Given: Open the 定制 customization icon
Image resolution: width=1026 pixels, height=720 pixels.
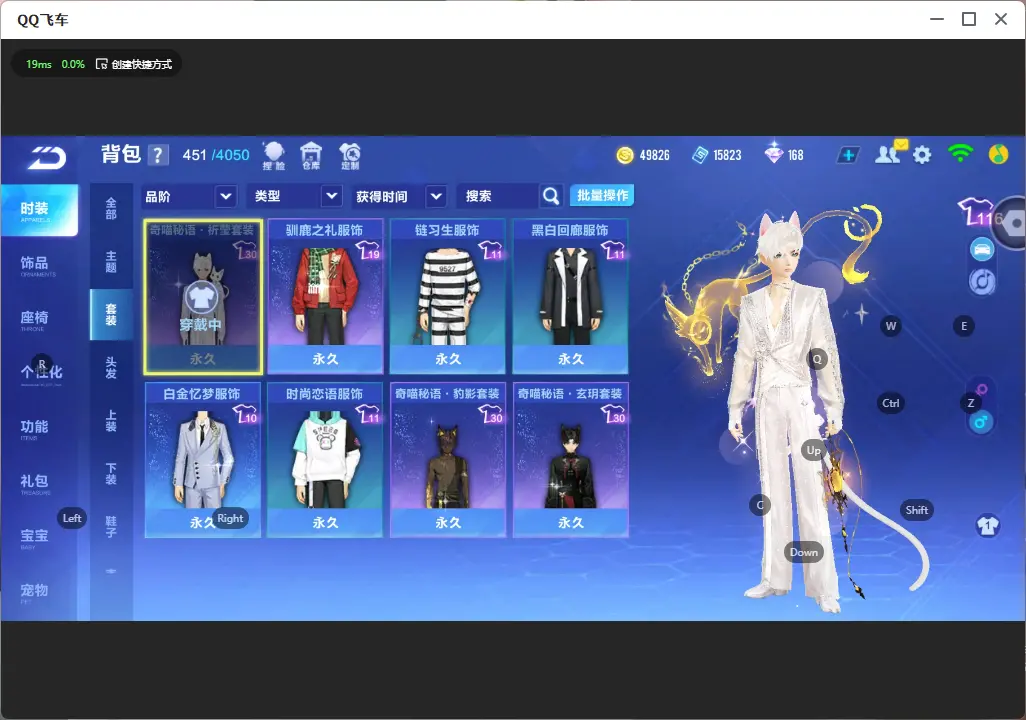Looking at the screenshot, I should coord(350,156).
